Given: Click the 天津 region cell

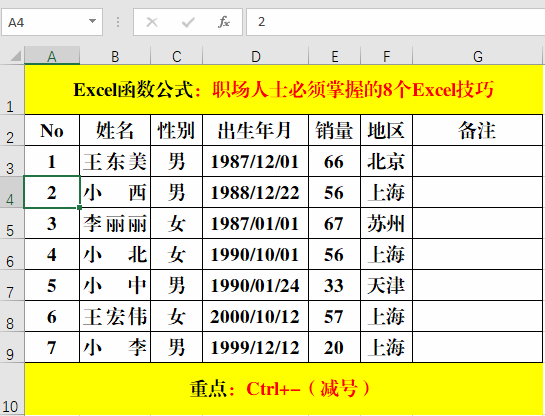Looking at the screenshot, I should [387, 285].
